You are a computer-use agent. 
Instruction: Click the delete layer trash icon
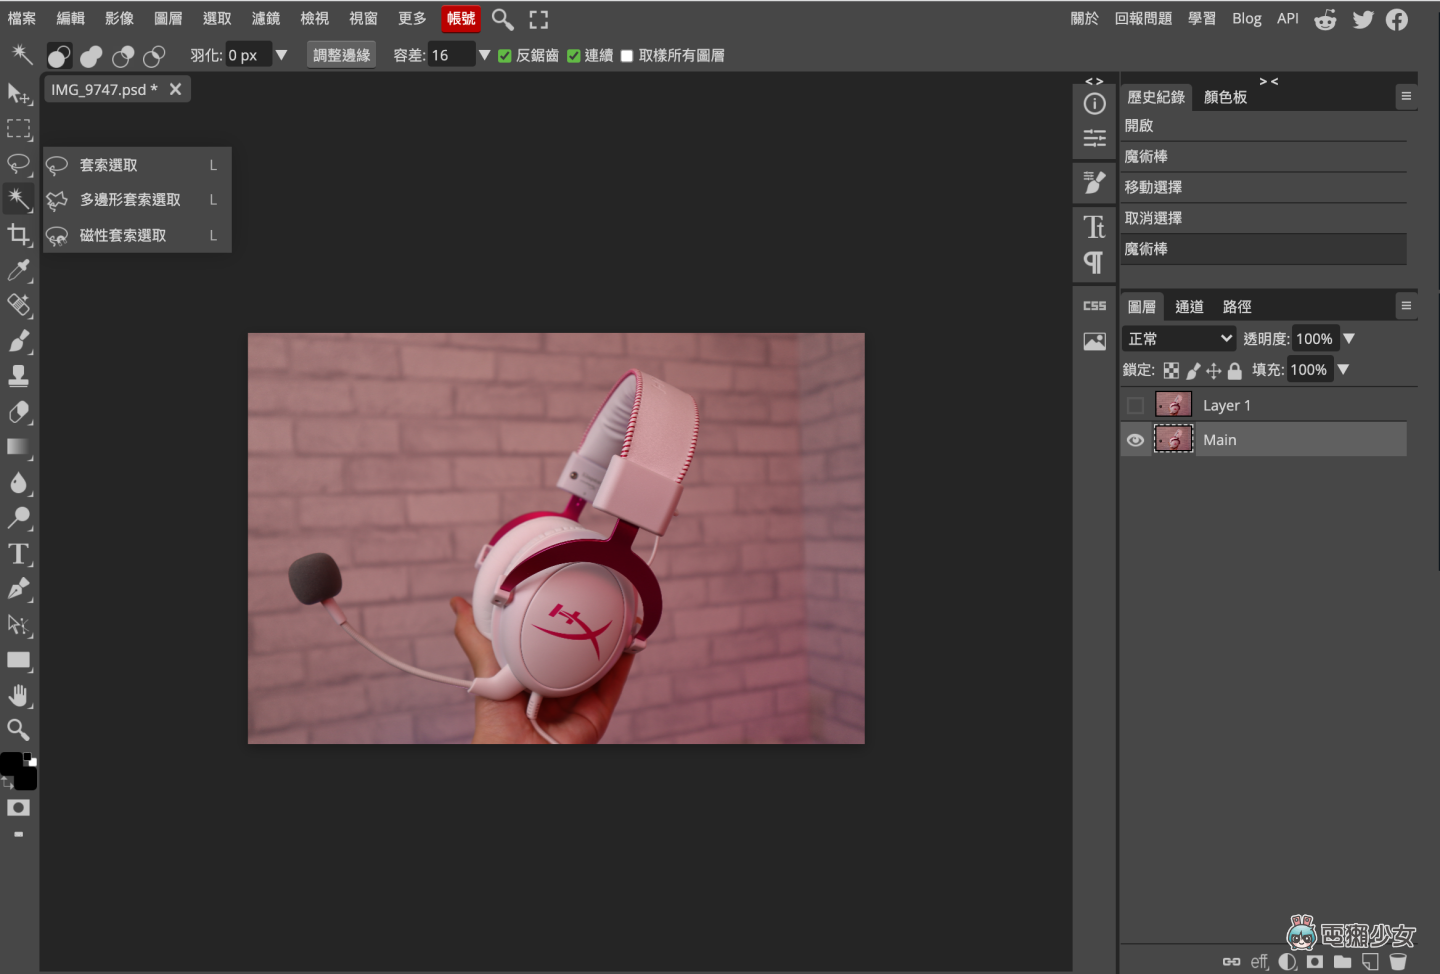pyautogui.click(x=1398, y=962)
